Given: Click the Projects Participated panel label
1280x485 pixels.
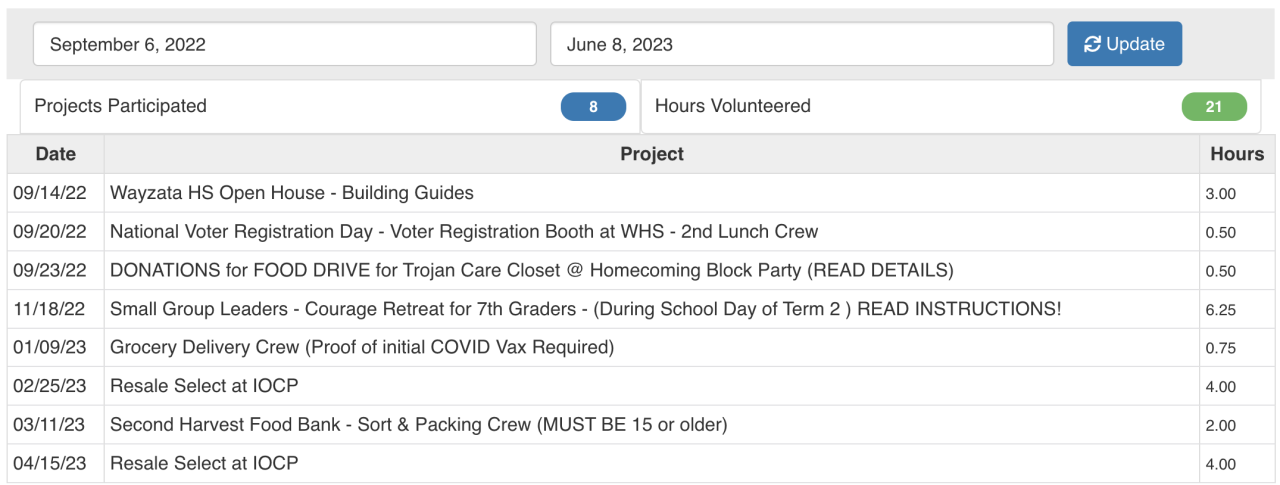Looking at the screenshot, I should (120, 106).
